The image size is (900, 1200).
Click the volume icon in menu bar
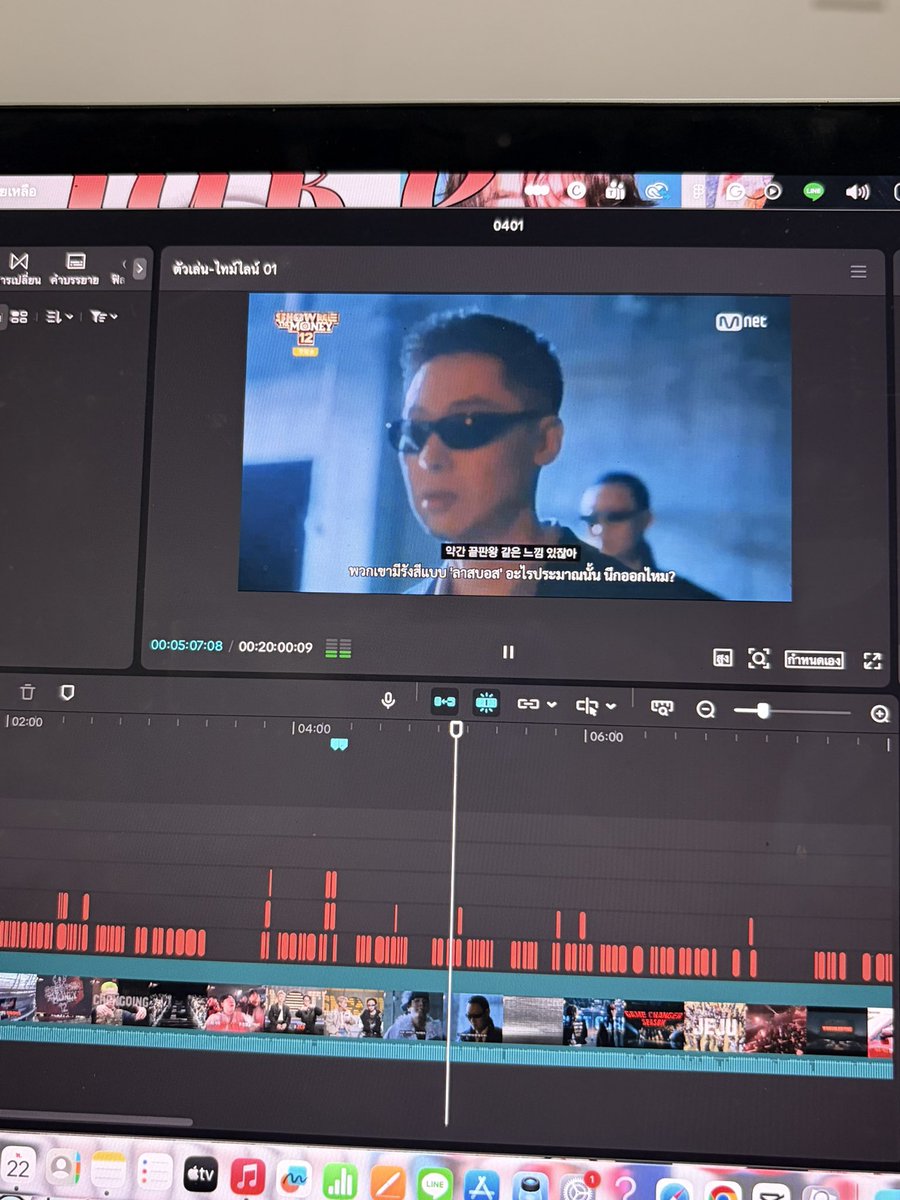(857, 192)
